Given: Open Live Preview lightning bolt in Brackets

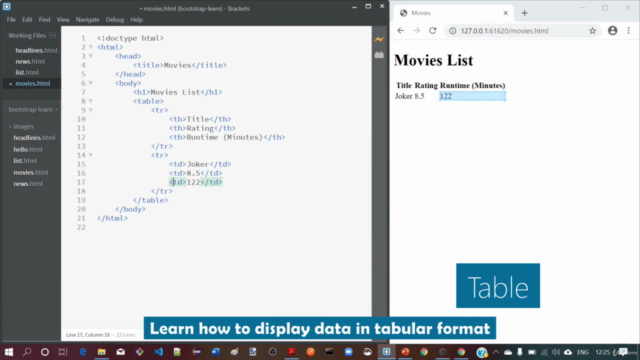Looking at the screenshot, I should [379, 40].
